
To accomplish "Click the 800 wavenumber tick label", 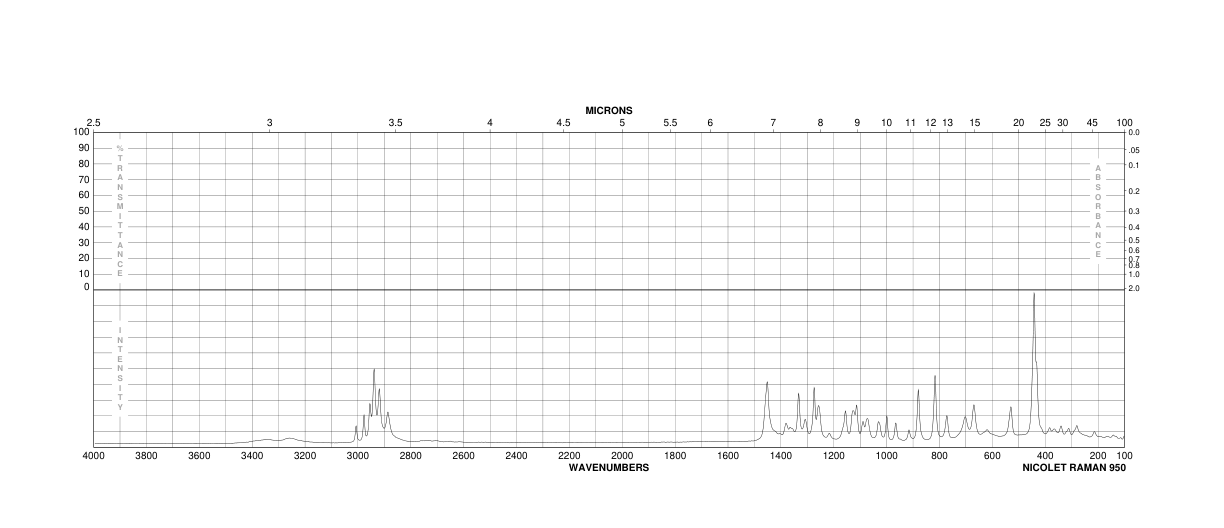I will point(939,456).
